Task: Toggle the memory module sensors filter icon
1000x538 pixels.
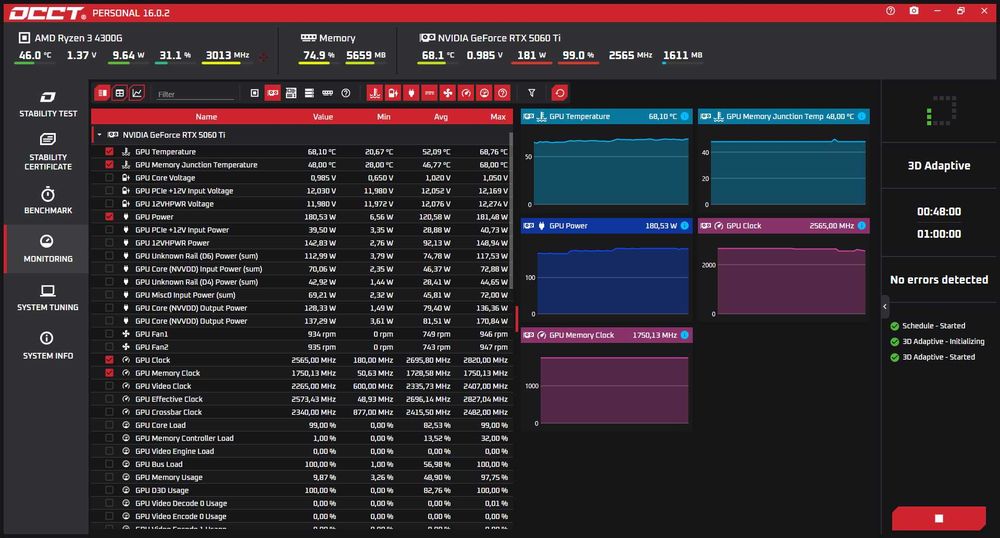Action: pyautogui.click(x=327, y=93)
